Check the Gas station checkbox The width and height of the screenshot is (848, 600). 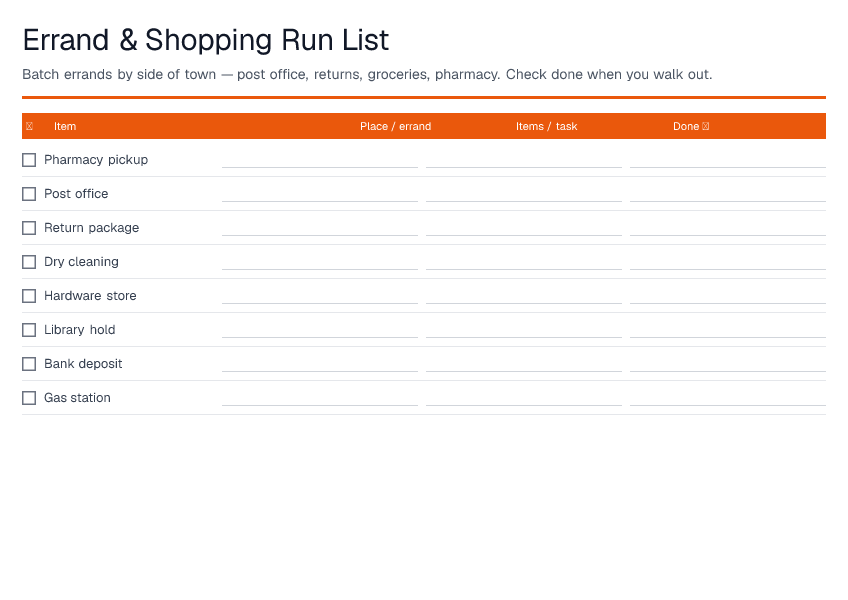tap(29, 399)
